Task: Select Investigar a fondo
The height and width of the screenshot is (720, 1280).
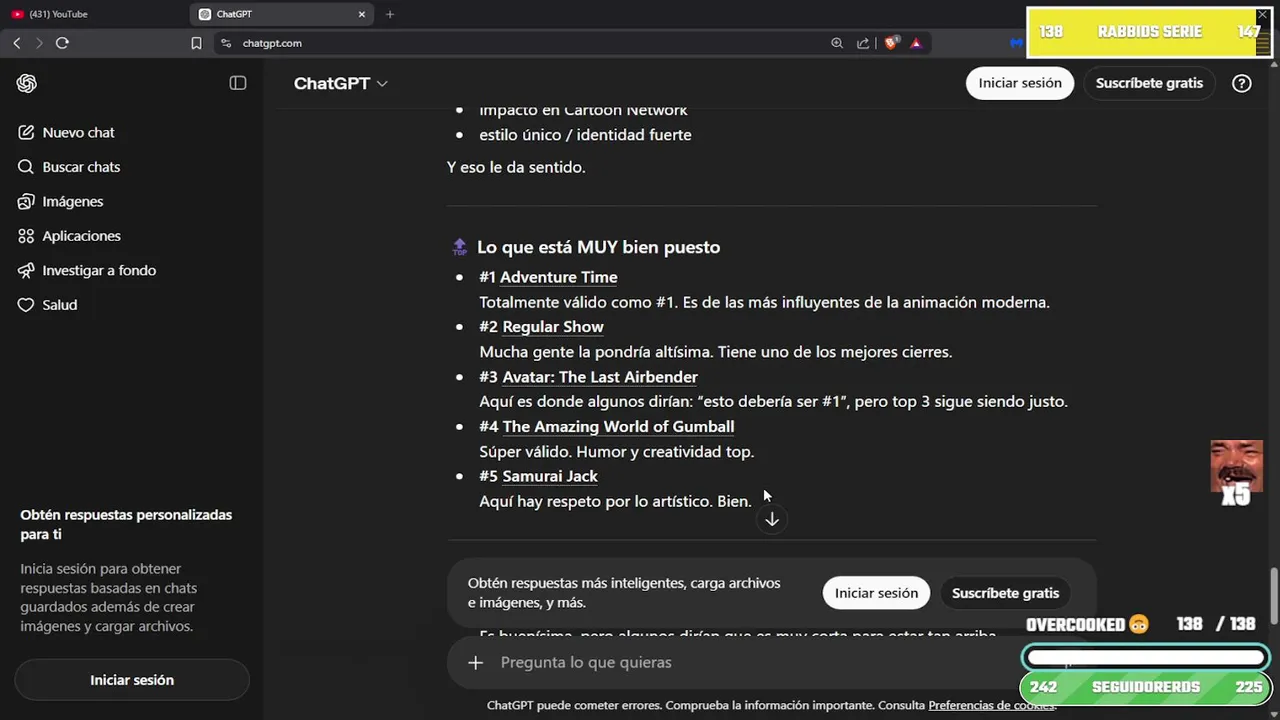Action: (99, 271)
